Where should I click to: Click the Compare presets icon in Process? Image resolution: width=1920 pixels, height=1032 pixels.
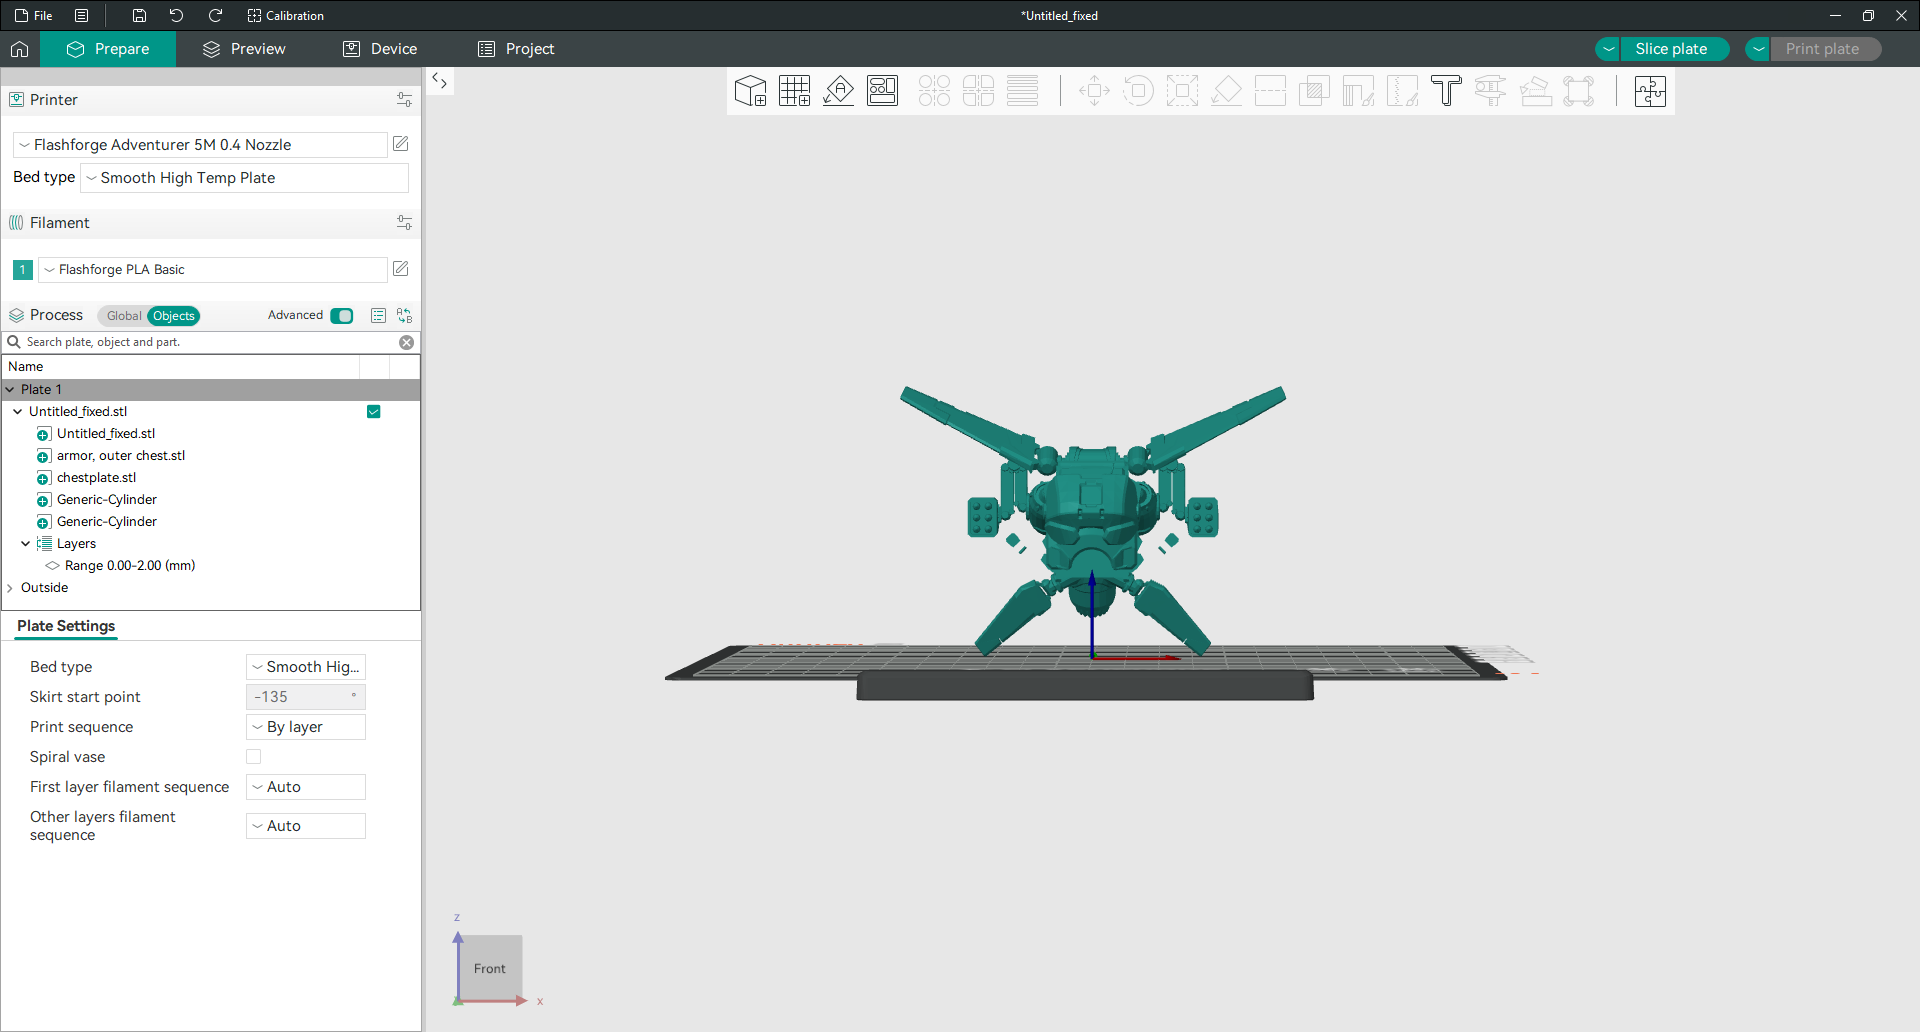tap(404, 315)
